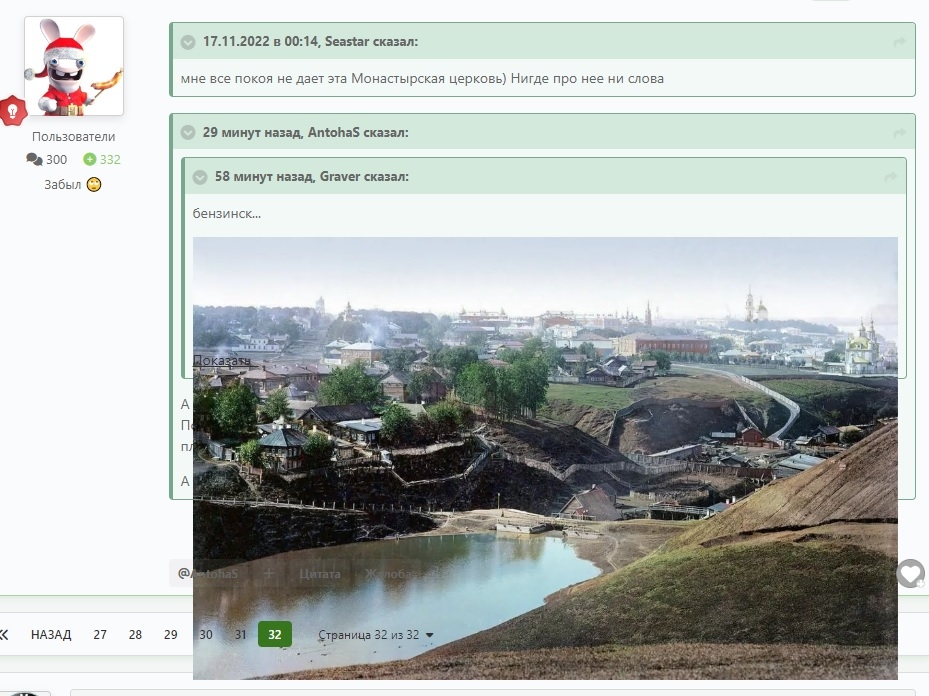Open green reputation plus icon
Image resolution: width=929 pixels, height=696 pixels.
pos(89,159)
